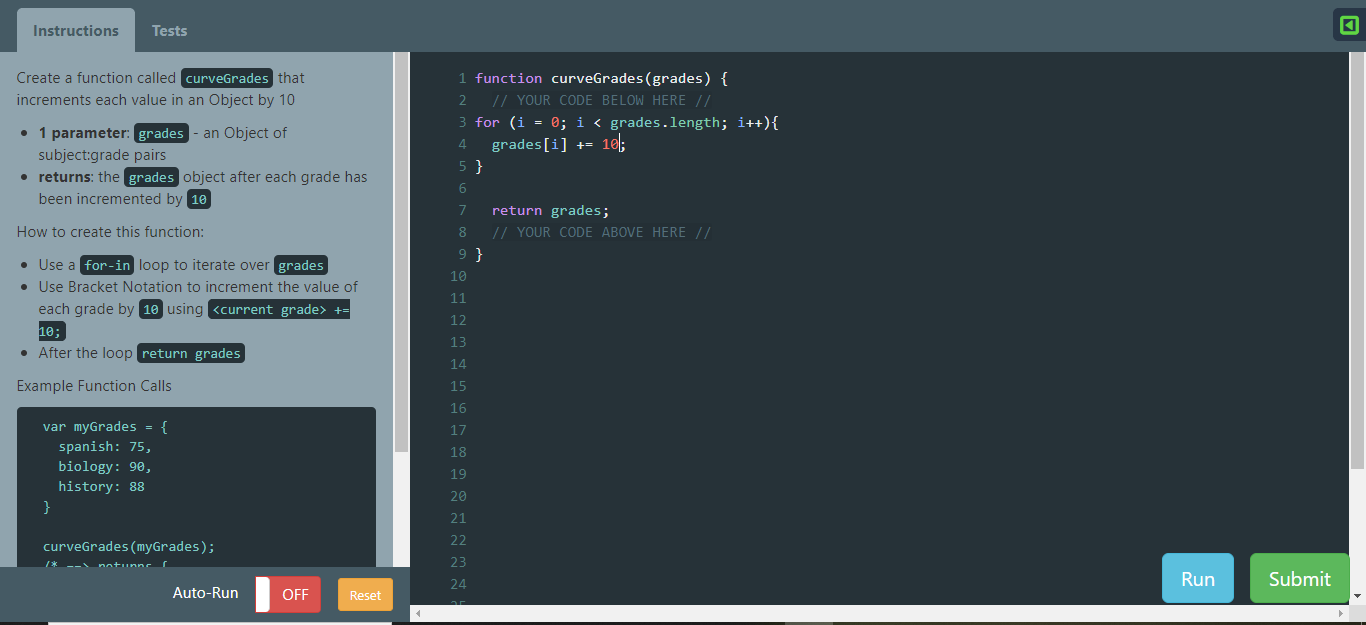This screenshot has width=1366, height=625.
Task: Click the 'for (i = 0; i < grades.length' line
Action: coord(626,122)
